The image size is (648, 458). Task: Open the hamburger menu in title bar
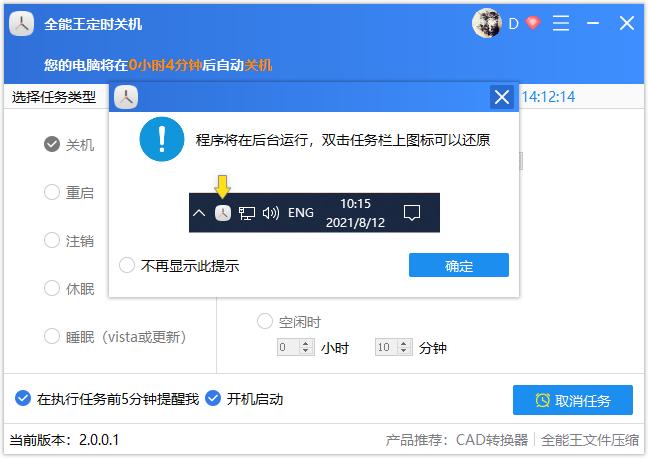tap(561, 23)
